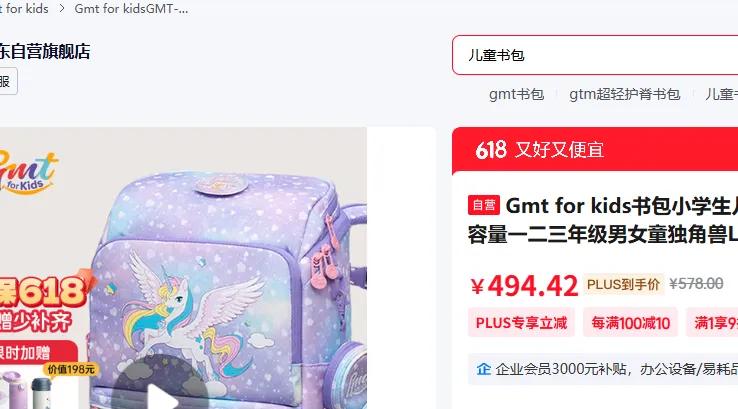Viewport: 738px width, 409px height.
Task: Click the Gmt for Kids logo
Action: [x=29, y=173]
